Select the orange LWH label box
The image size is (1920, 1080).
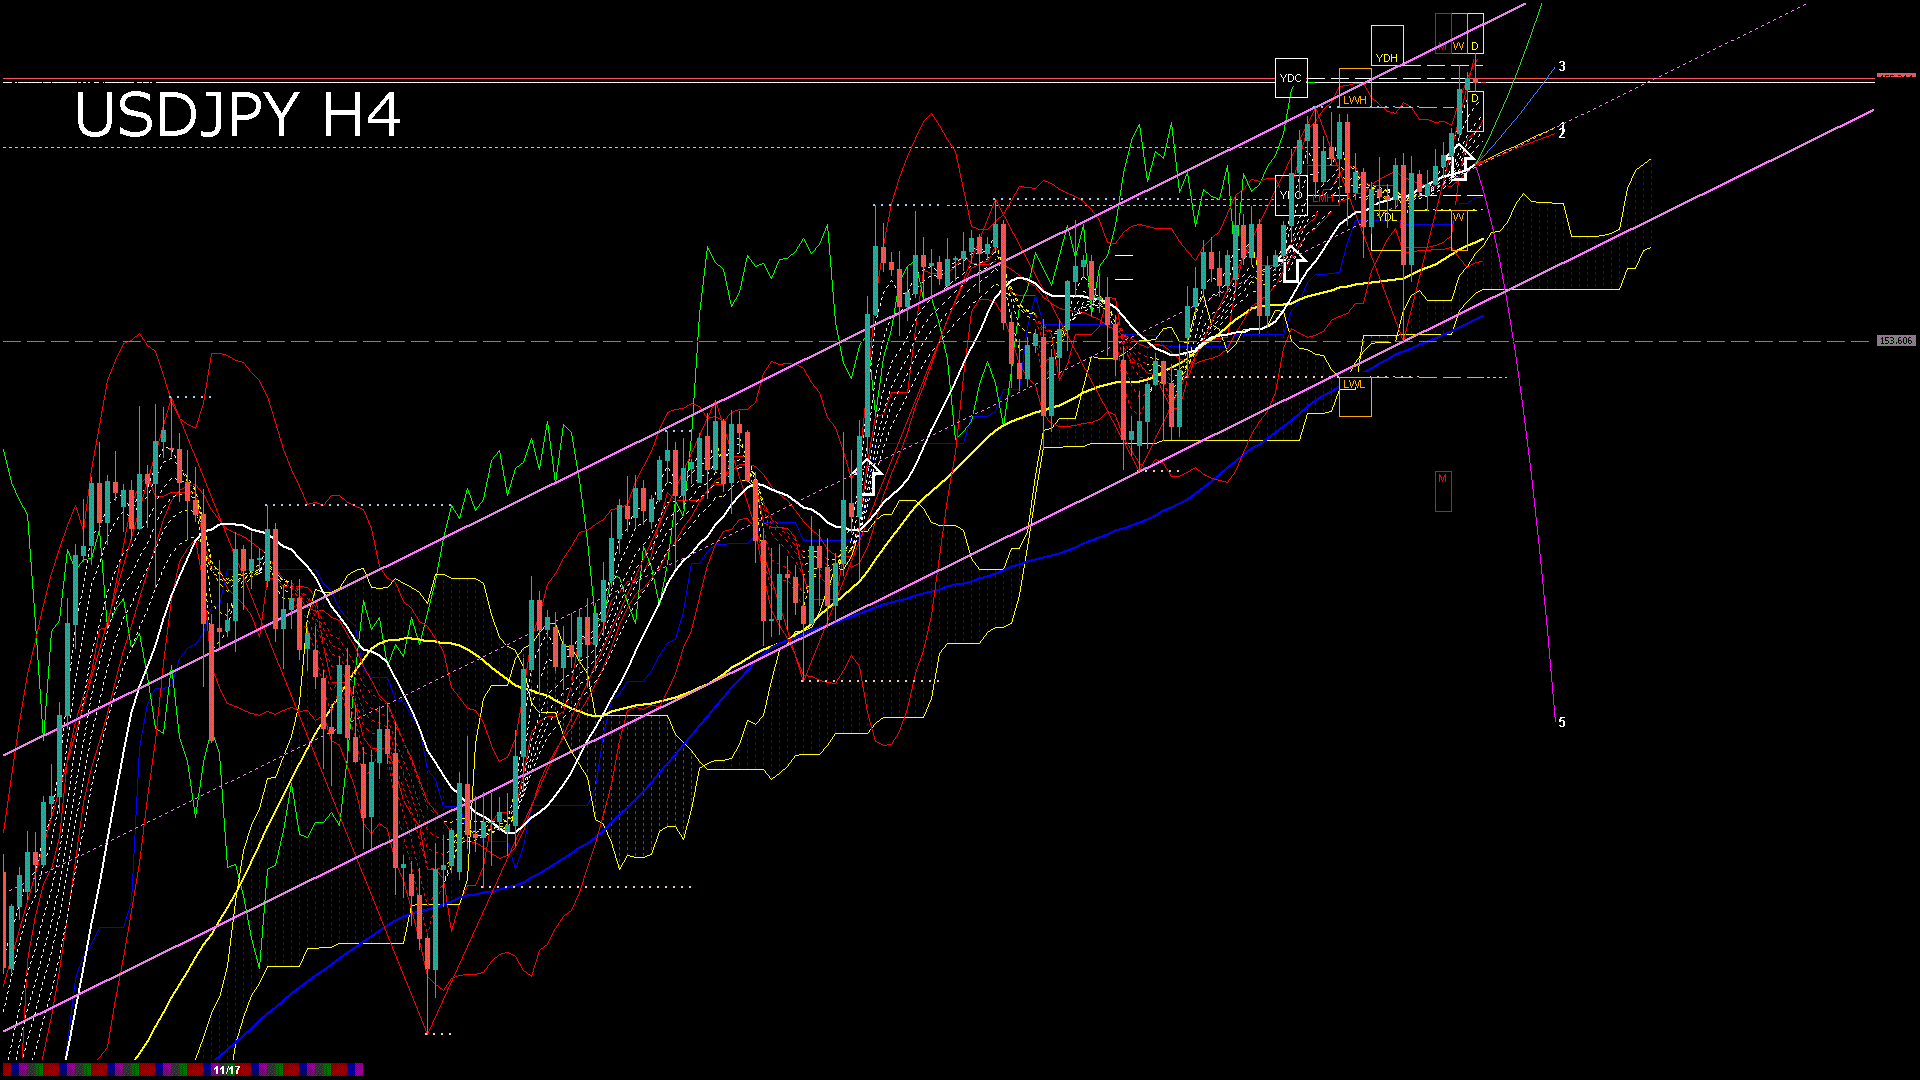pos(1356,101)
